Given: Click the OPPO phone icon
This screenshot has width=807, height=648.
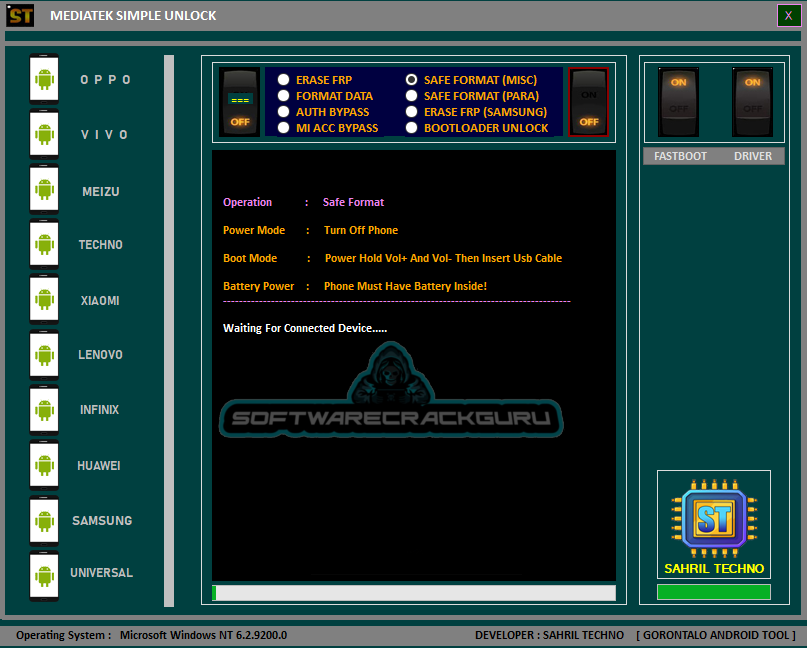Looking at the screenshot, I should 44,79.
